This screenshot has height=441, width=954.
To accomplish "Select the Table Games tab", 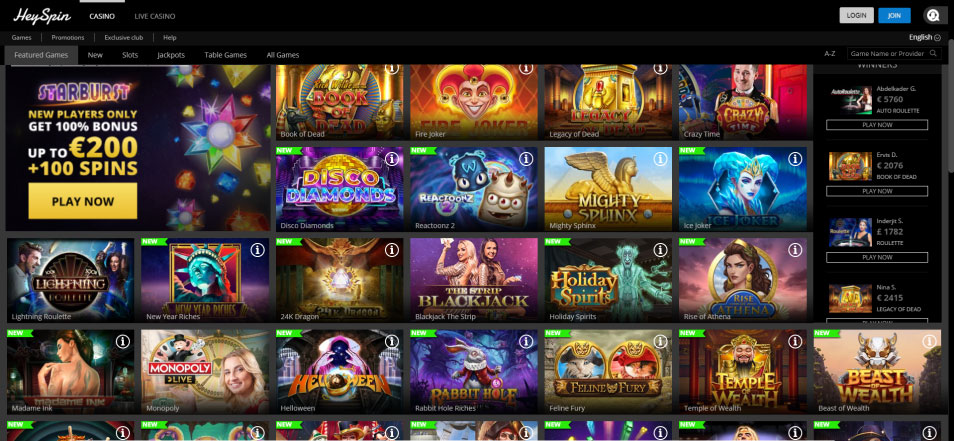I will tap(226, 55).
